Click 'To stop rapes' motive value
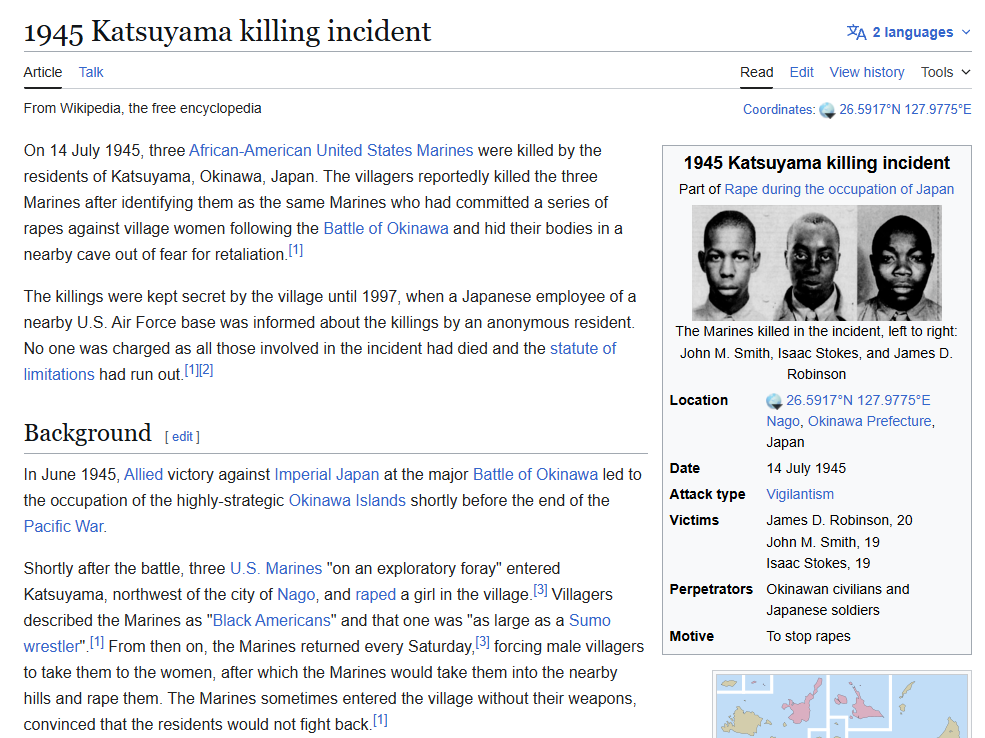This screenshot has height=738, width=985. coord(808,636)
